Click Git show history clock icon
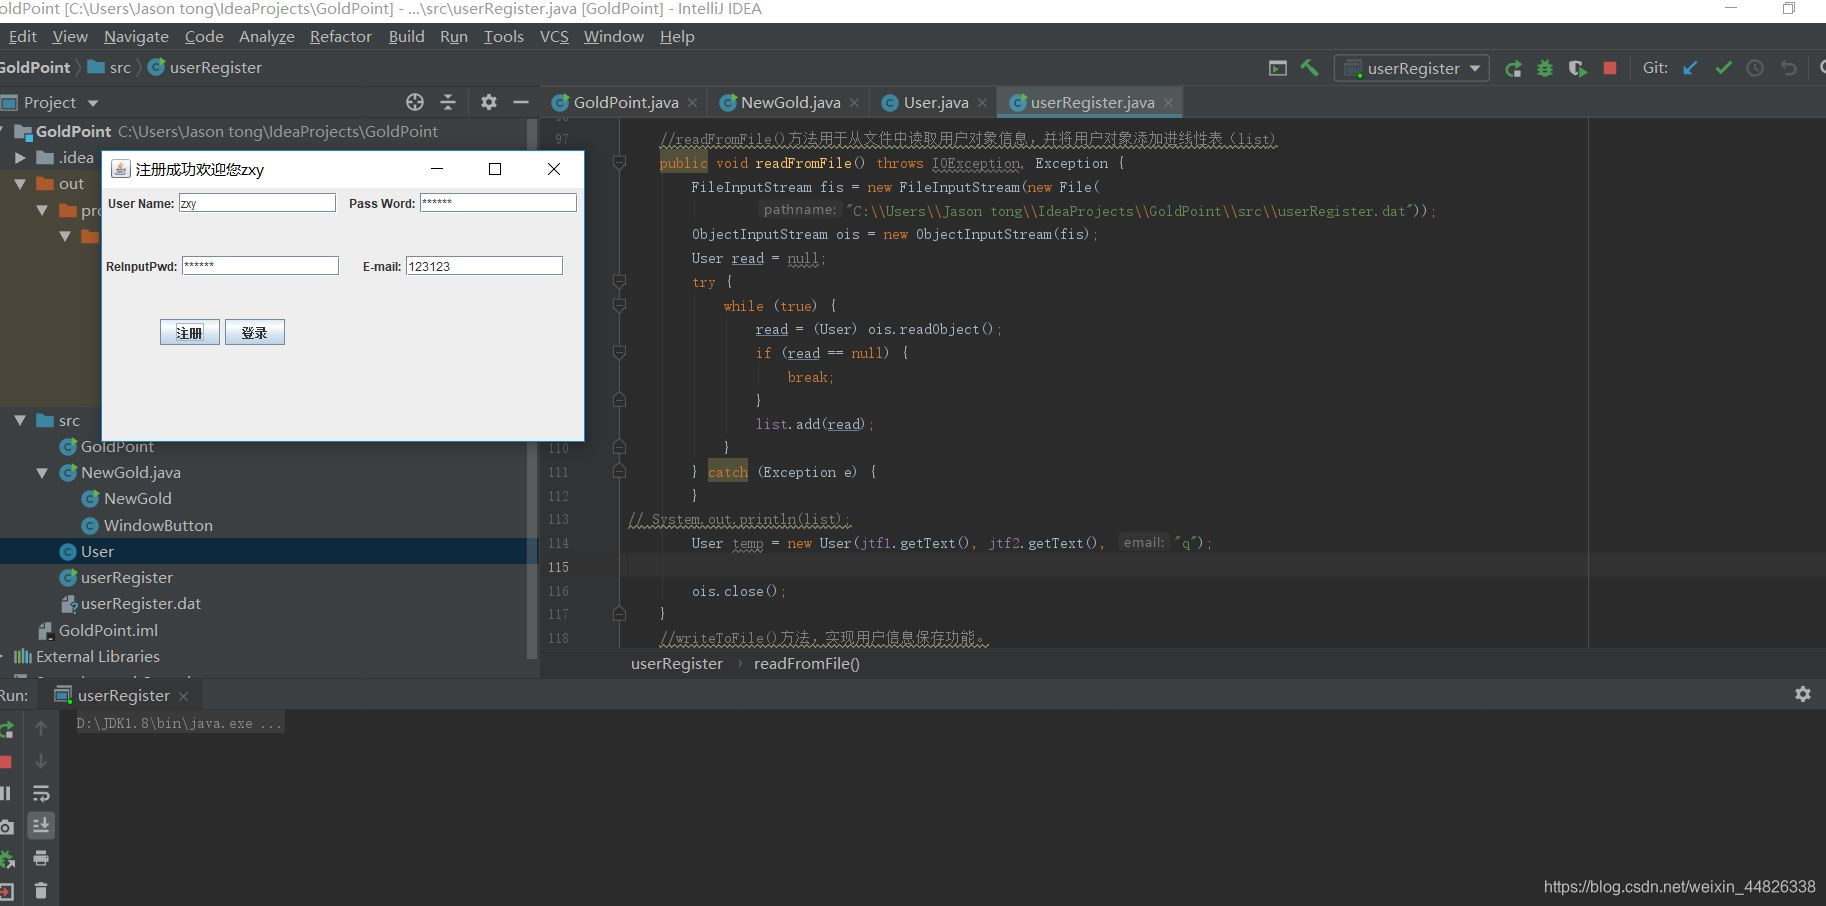Viewport: 1826px width, 906px height. (1755, 68)
